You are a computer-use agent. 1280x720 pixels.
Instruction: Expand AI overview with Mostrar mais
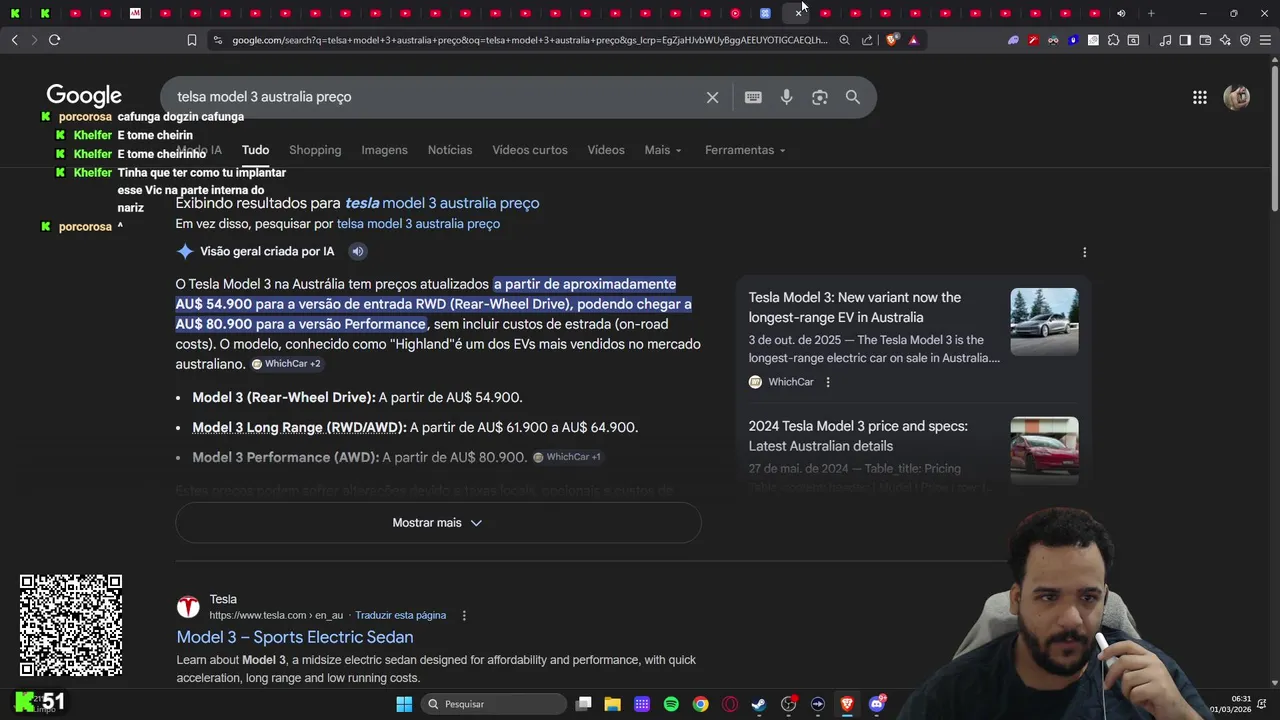pos(438,523)
